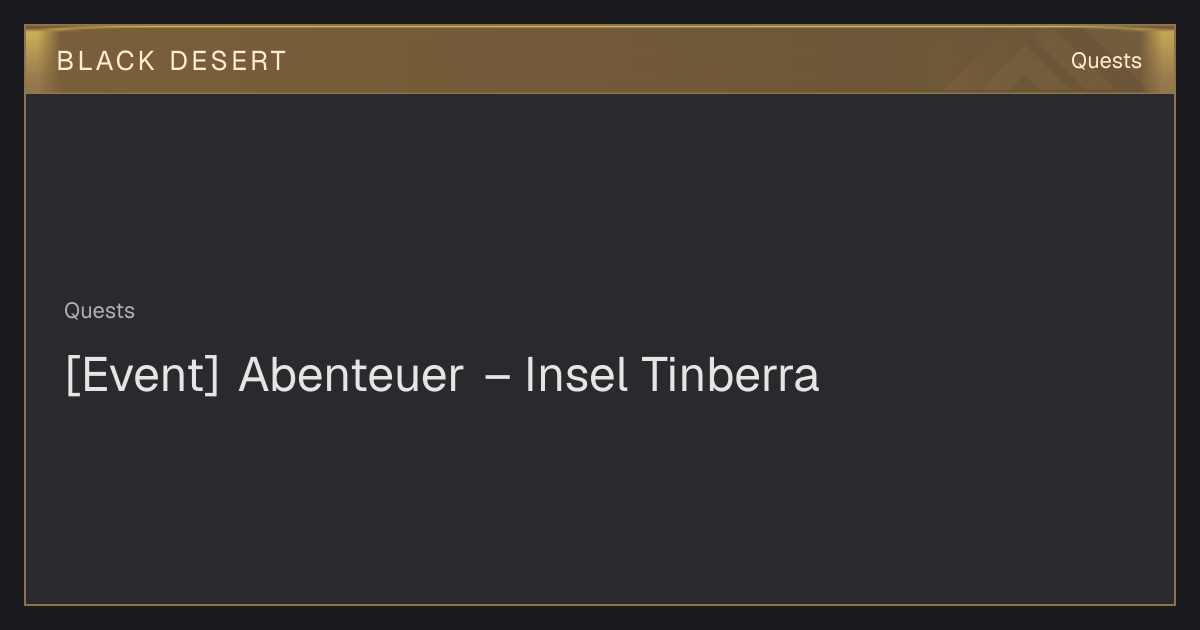
Task: Click the letter B of BLACK DESERT
Action: coord(65,61)
